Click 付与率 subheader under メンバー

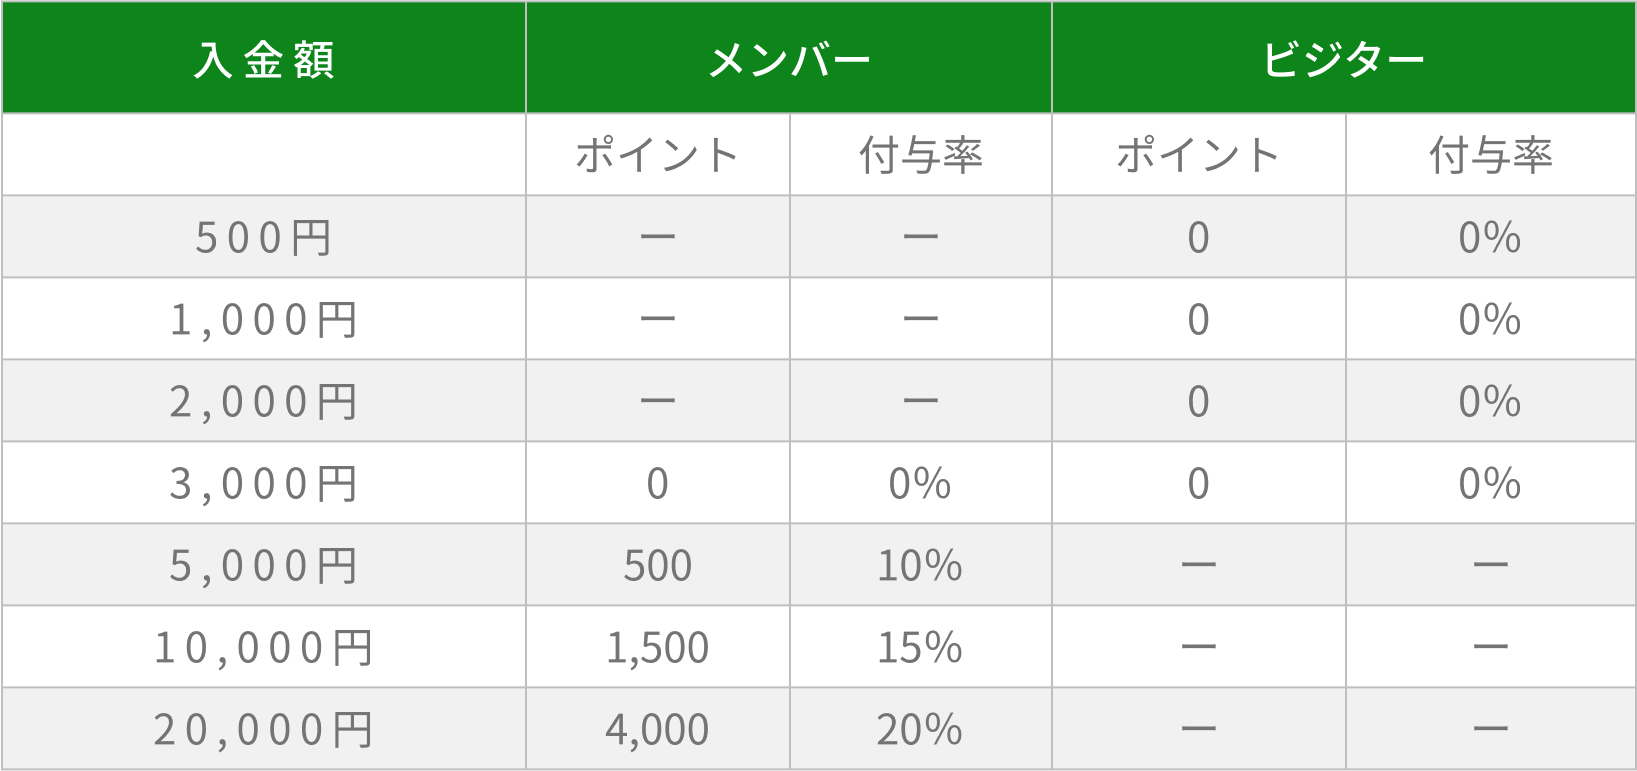(x=920, y=156)
